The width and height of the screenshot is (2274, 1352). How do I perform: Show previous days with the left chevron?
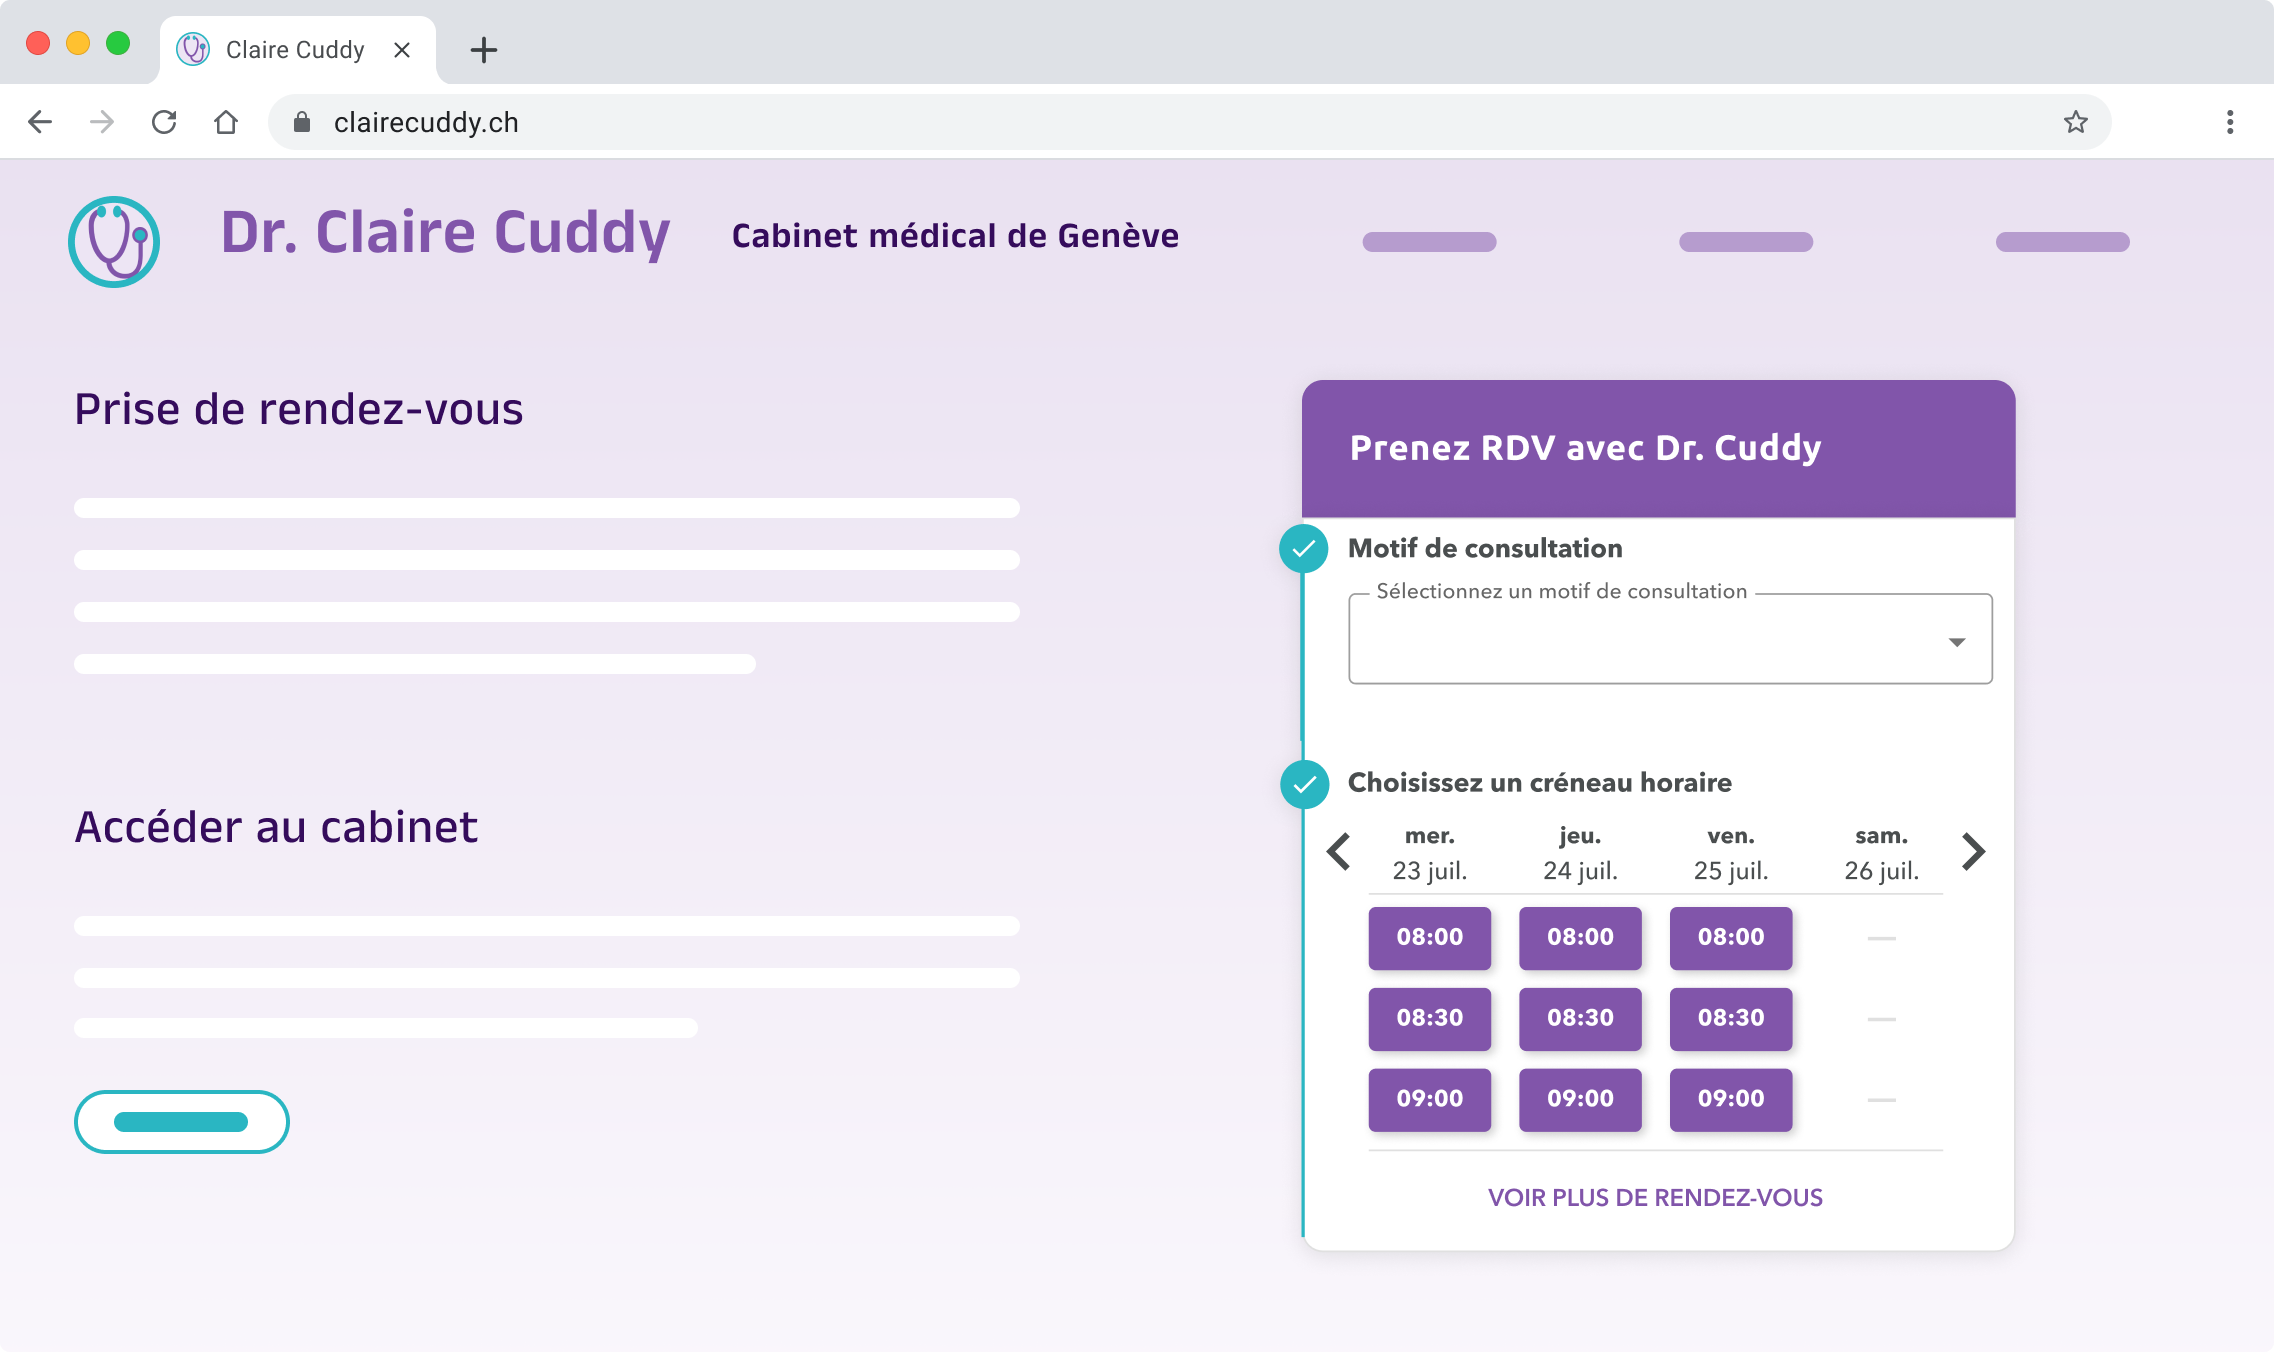pyautogui.click(x=1339, y=852)
